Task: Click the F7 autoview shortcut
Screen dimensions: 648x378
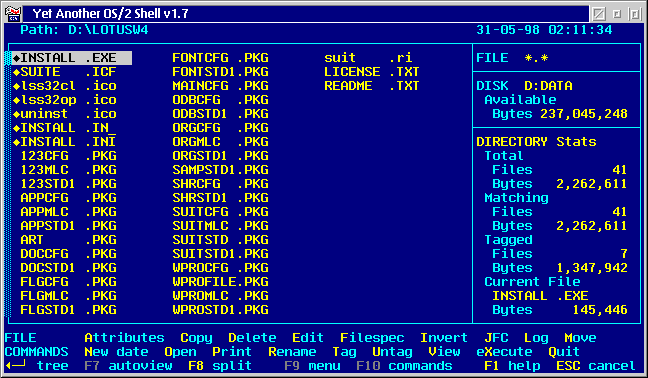Action: coord(128,366)
